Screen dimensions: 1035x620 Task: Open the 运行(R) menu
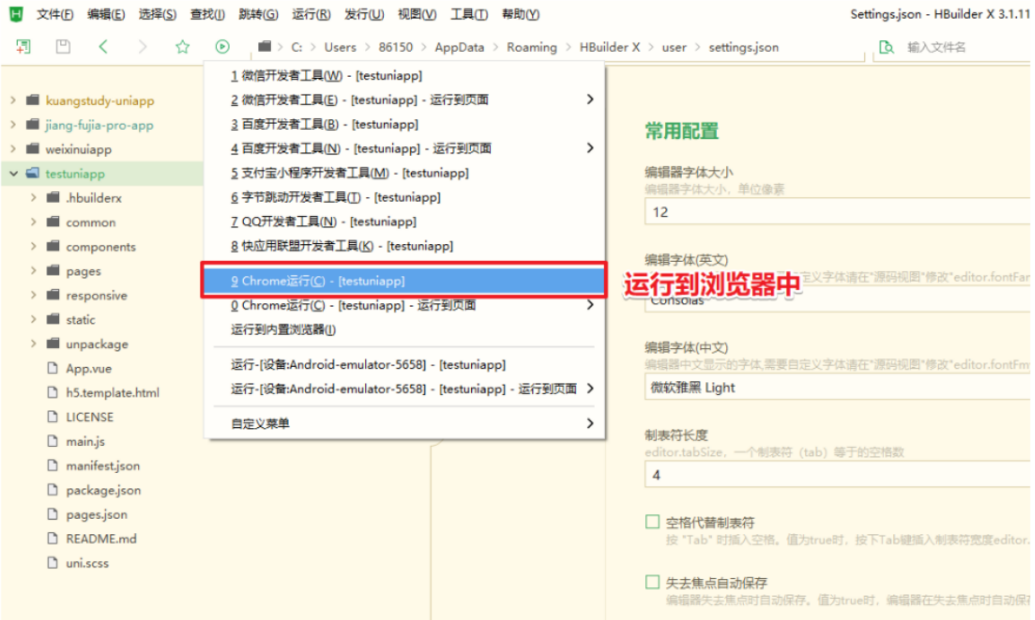(311, 14)
